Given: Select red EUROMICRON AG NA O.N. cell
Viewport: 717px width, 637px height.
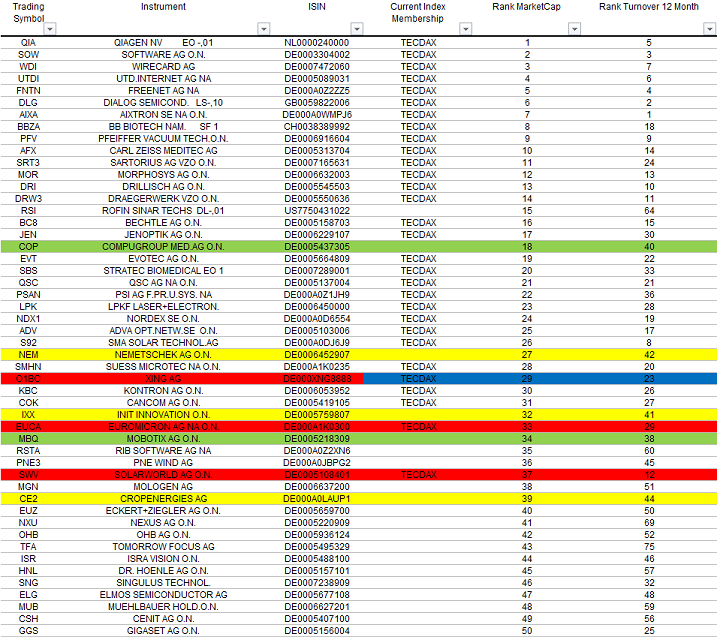Looking at the screenshot, I should click(x=163, y=427).
